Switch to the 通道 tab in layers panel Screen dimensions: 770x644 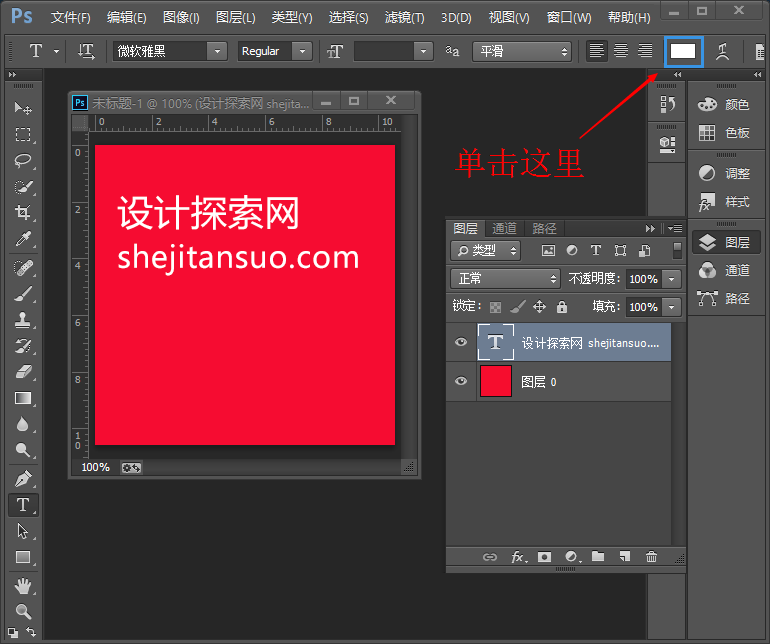tap(505, 228)
